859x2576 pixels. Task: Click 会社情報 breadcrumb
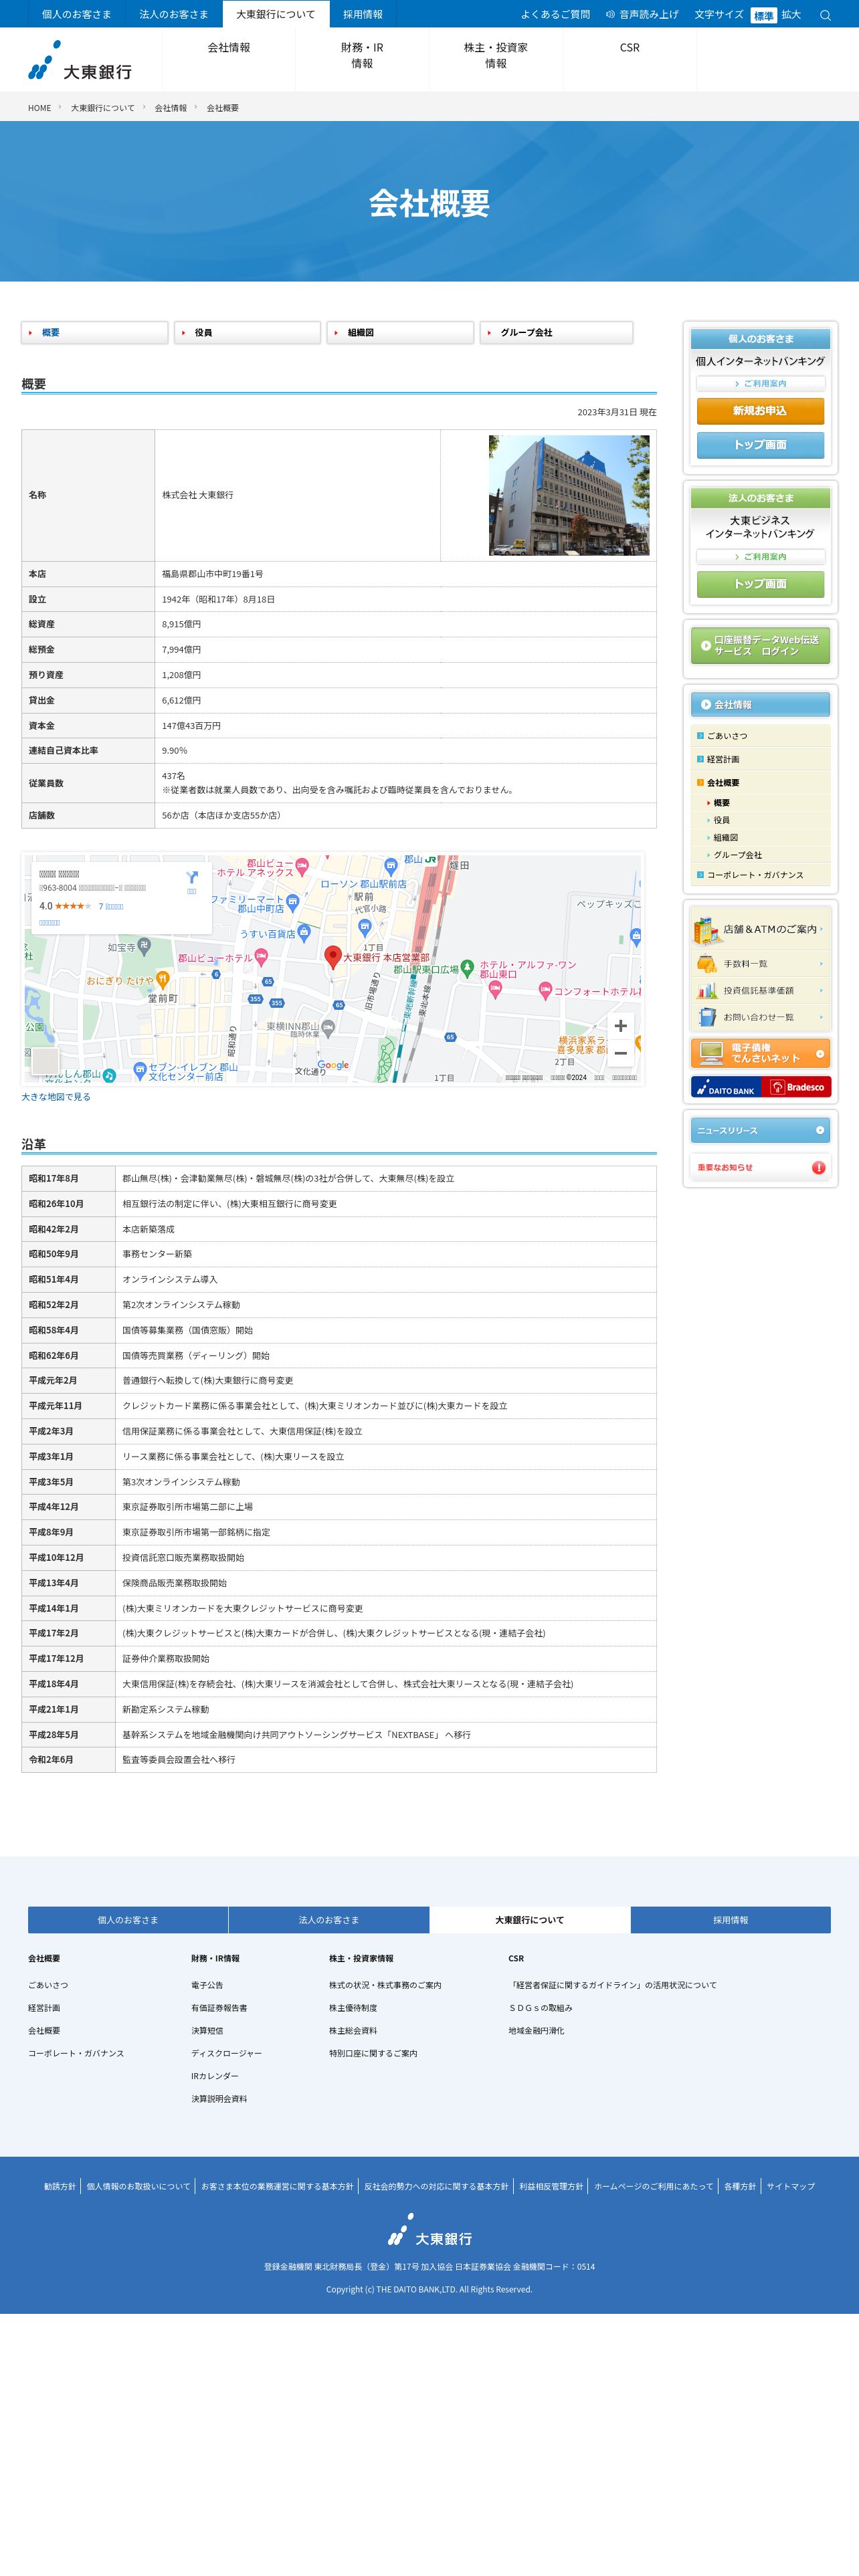(171, 108)
